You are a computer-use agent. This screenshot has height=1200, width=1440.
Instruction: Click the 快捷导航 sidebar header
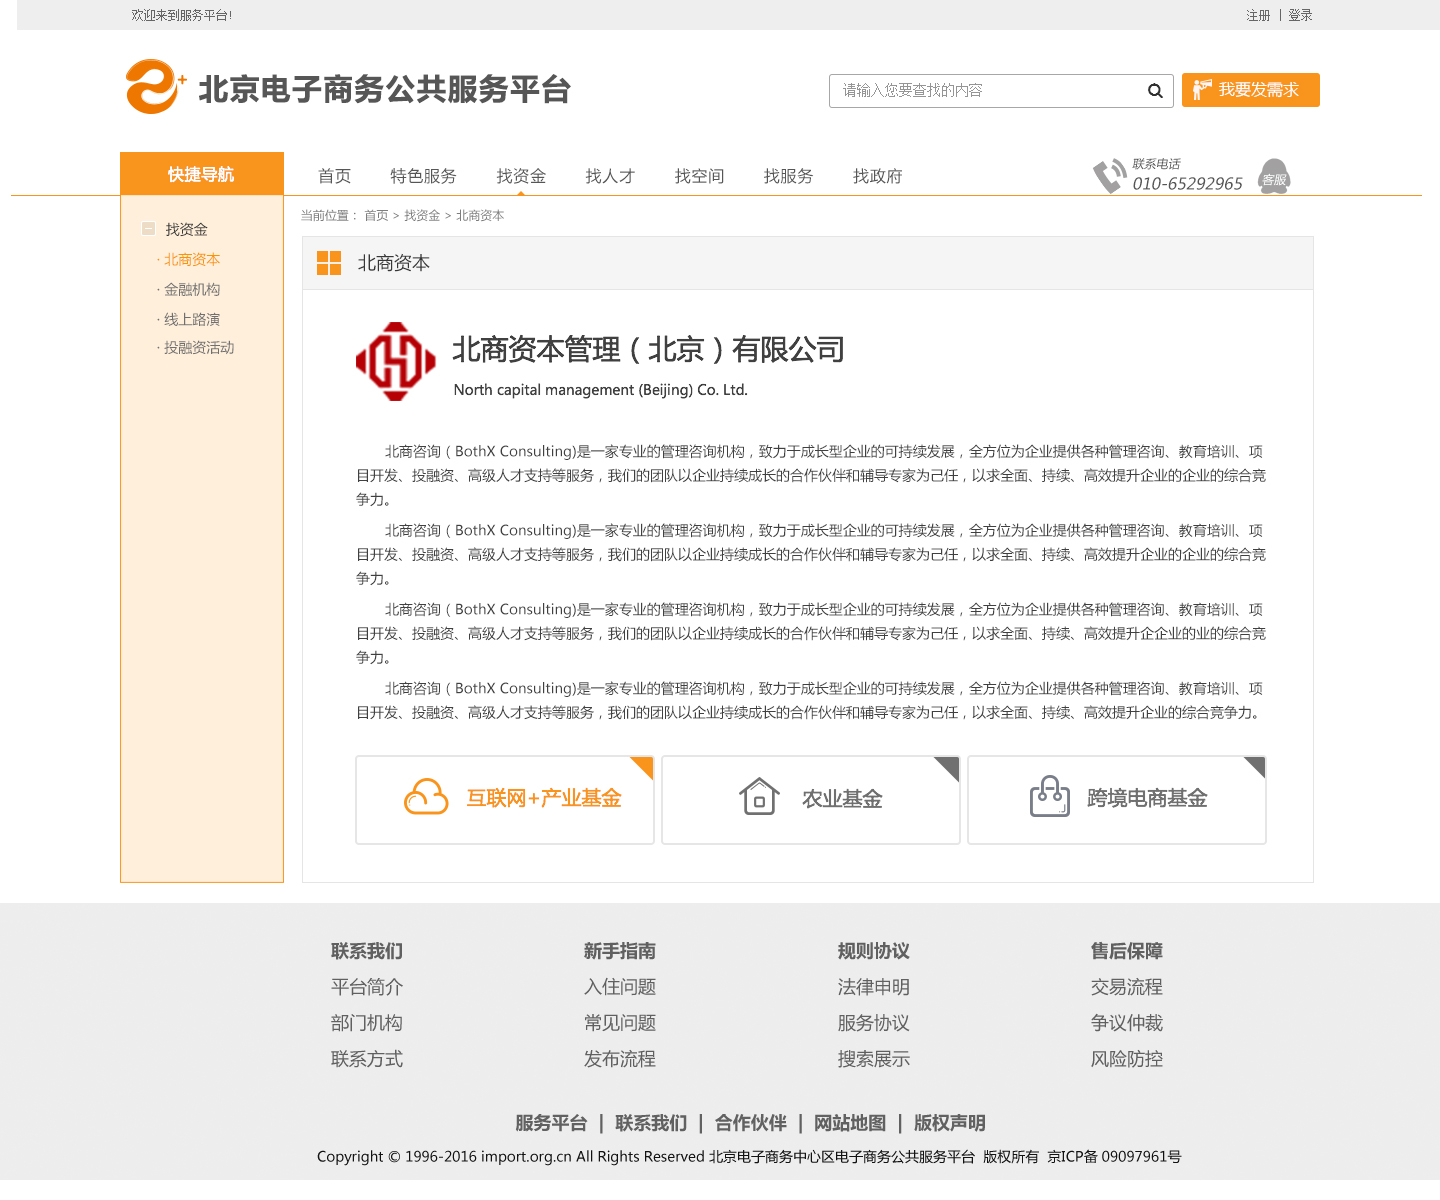coord(202,174)
